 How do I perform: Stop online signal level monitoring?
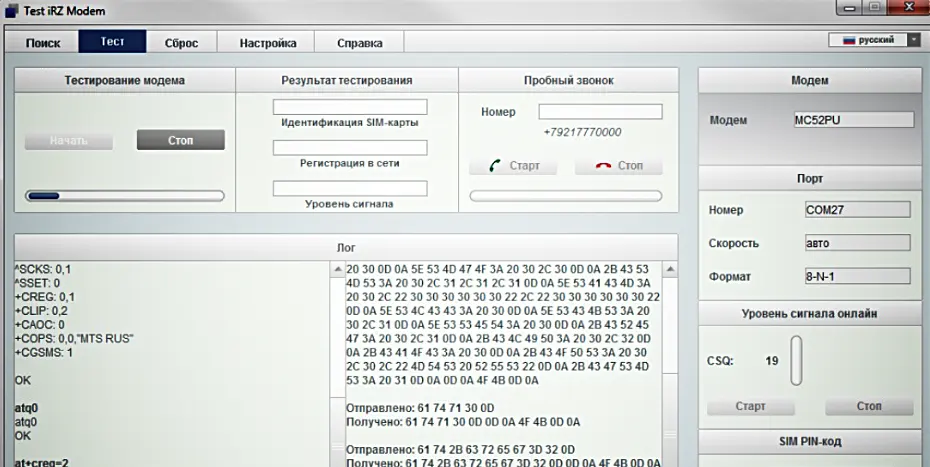click(869, 406)
